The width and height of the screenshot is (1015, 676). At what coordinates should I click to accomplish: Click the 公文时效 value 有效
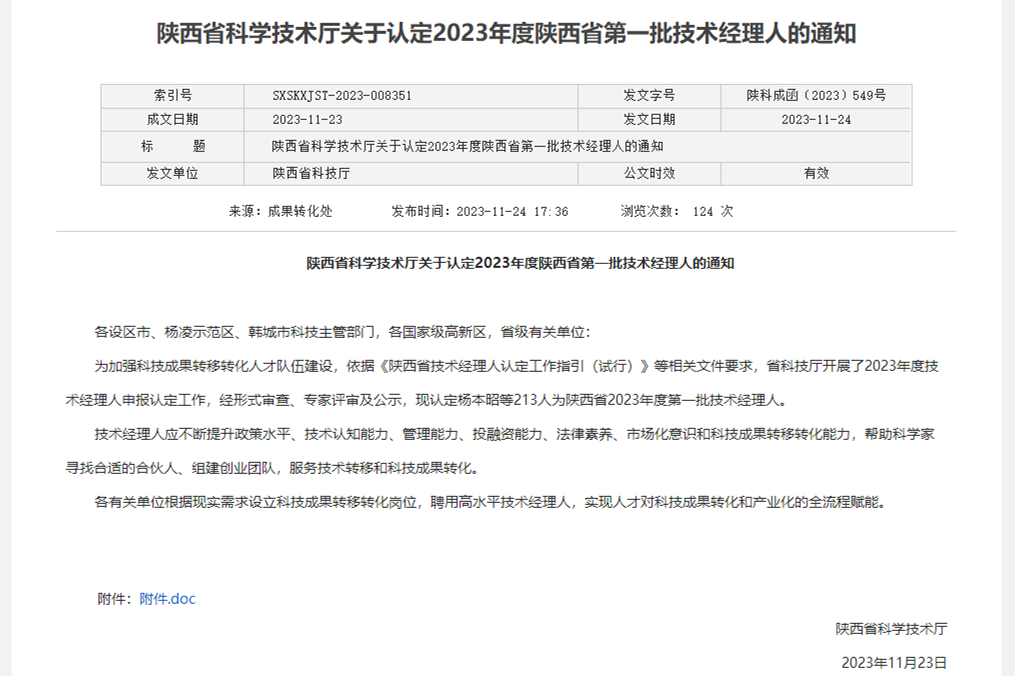[x=816, y=173]
